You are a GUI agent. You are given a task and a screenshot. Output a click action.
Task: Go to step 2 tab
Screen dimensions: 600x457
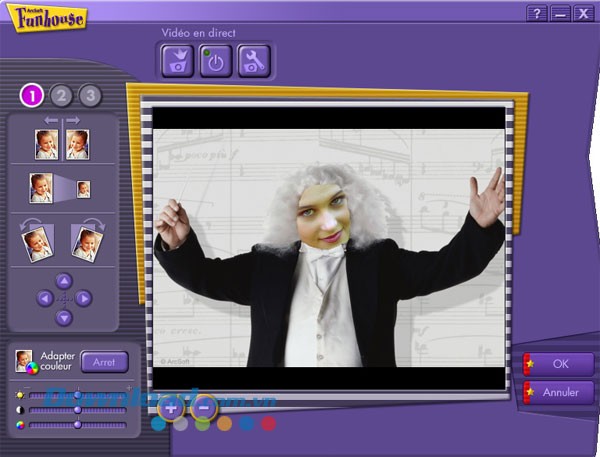point(61,96)
